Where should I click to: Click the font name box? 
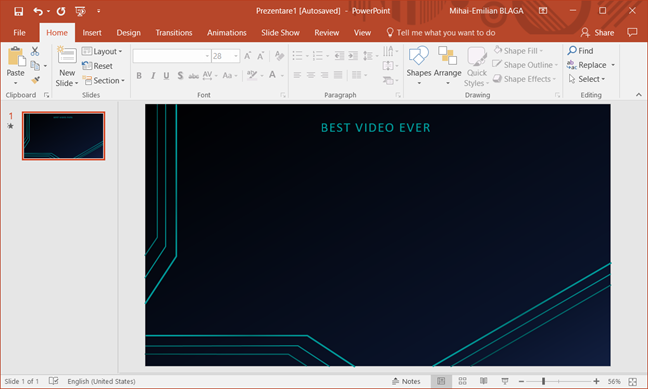[172, 56]
